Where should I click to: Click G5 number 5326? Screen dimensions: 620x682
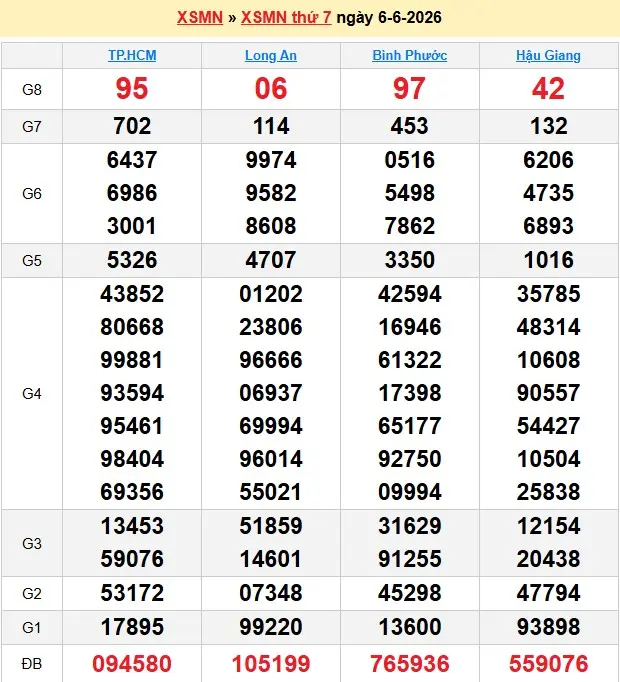[x=132, y=260]
